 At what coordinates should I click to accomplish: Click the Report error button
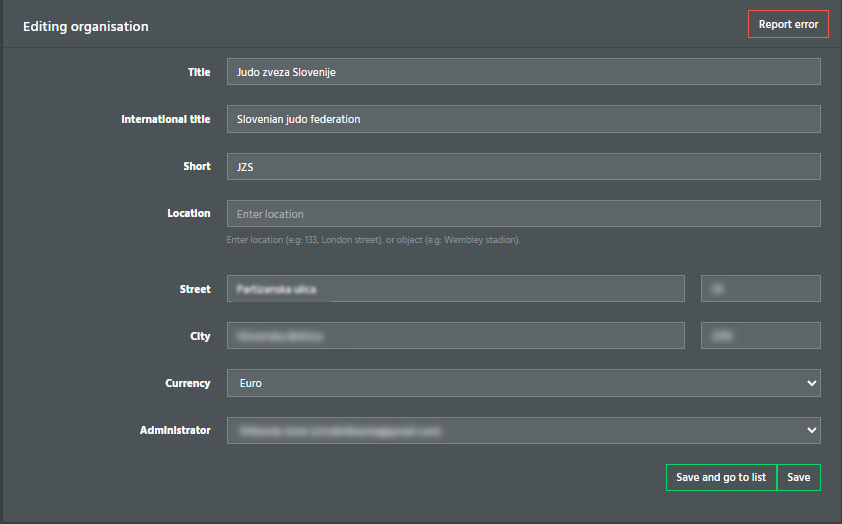(788, 24)
